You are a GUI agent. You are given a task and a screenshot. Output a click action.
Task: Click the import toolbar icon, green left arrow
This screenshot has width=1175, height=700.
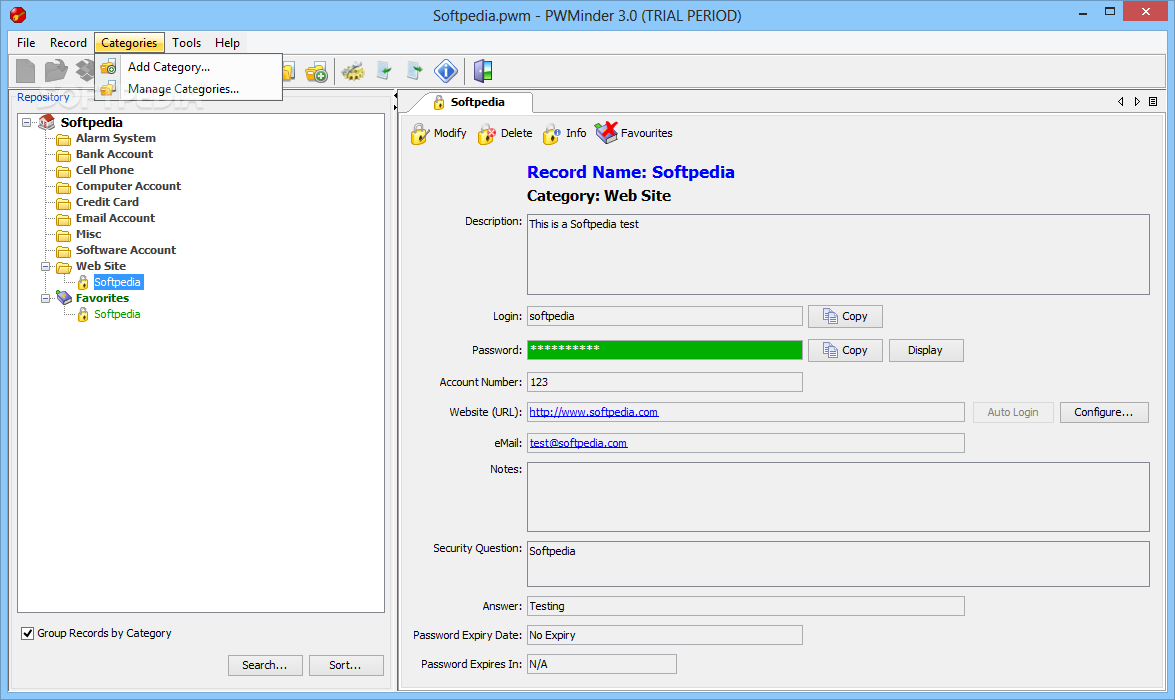point(384,72)
